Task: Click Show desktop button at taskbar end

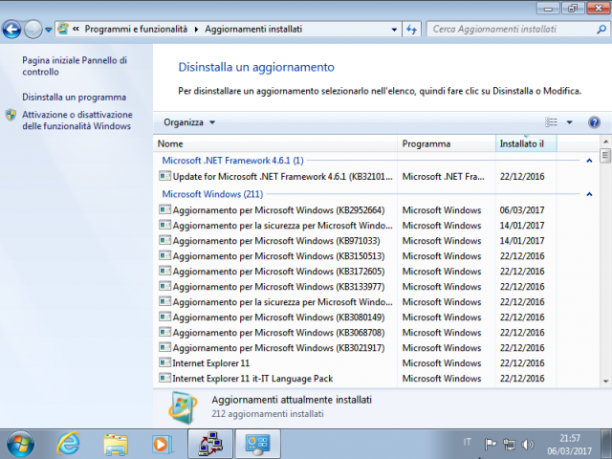Action: [606, 444]
